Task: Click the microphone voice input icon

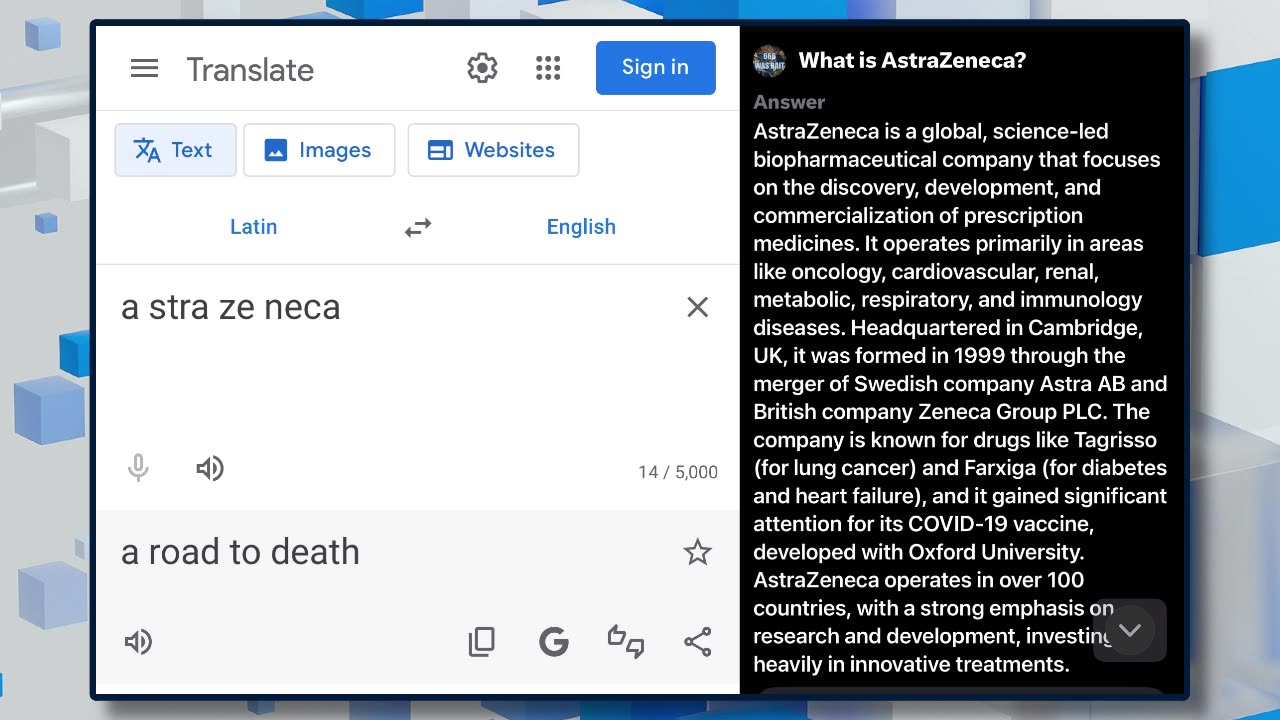Action: (138, 468)
